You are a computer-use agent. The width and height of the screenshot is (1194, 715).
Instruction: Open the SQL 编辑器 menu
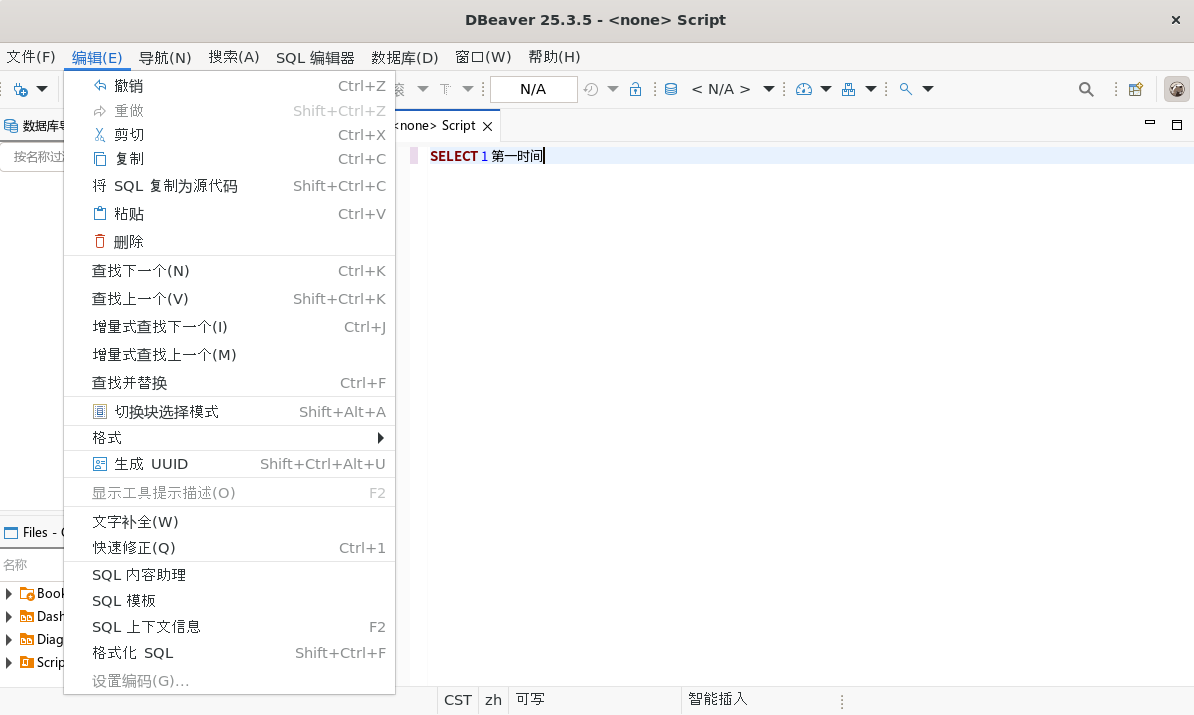pyautogui.click(x=315, y=58)
